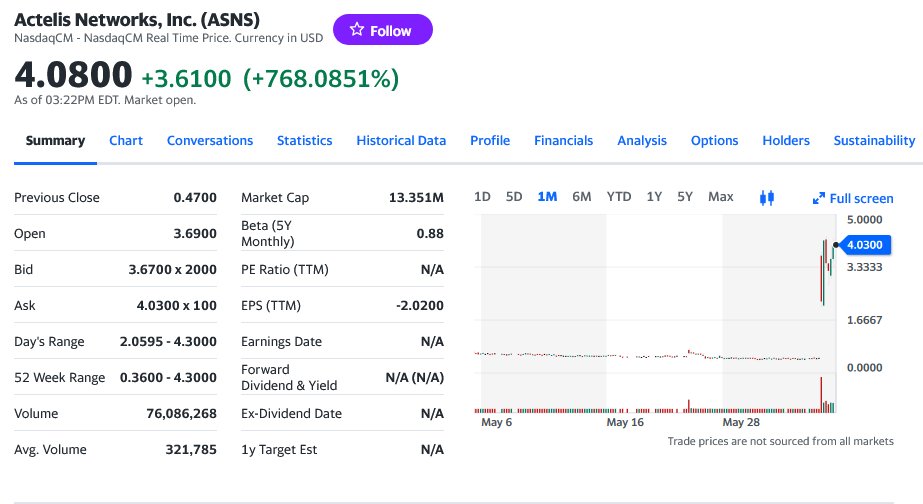Open the Financials tab
The image size is (923, 504).
tap(563, 141)
